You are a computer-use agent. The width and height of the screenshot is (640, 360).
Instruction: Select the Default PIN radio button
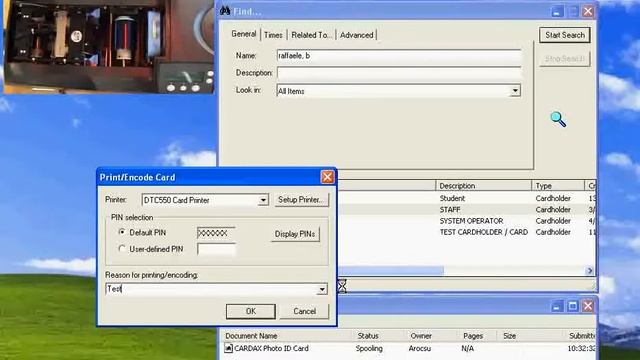(x=122, y=232)
